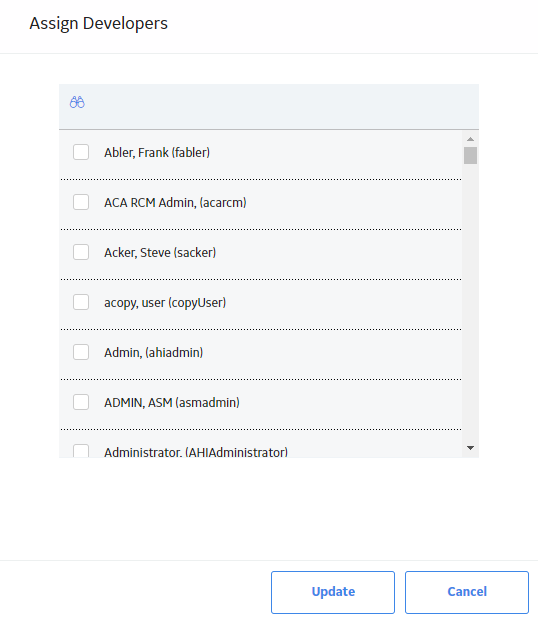Screen dimensions: 538x623
Task: Click the Admin, (ahiadmin) name text
Action: [153, 353]
